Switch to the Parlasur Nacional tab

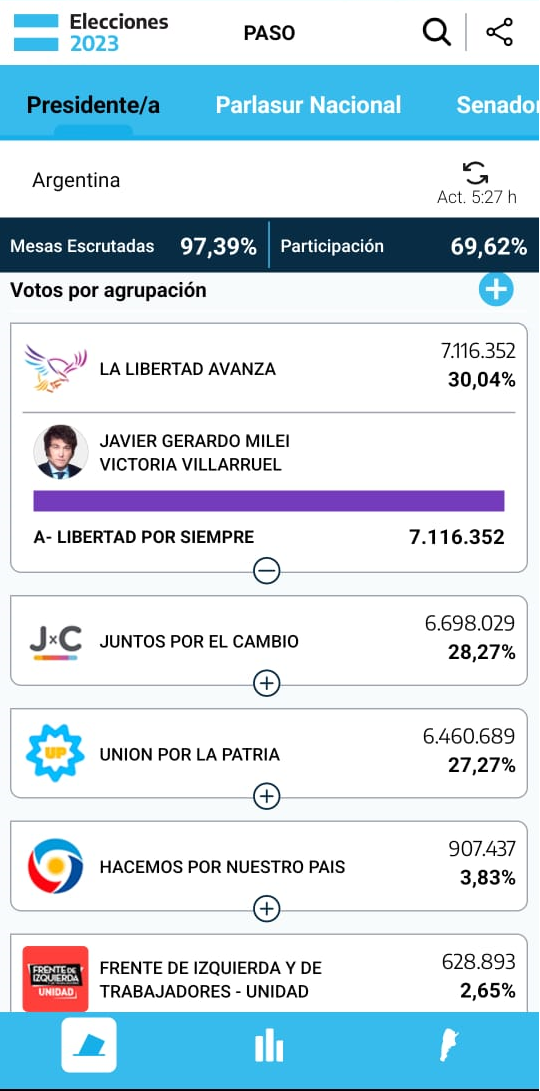(x=308, y=105)
